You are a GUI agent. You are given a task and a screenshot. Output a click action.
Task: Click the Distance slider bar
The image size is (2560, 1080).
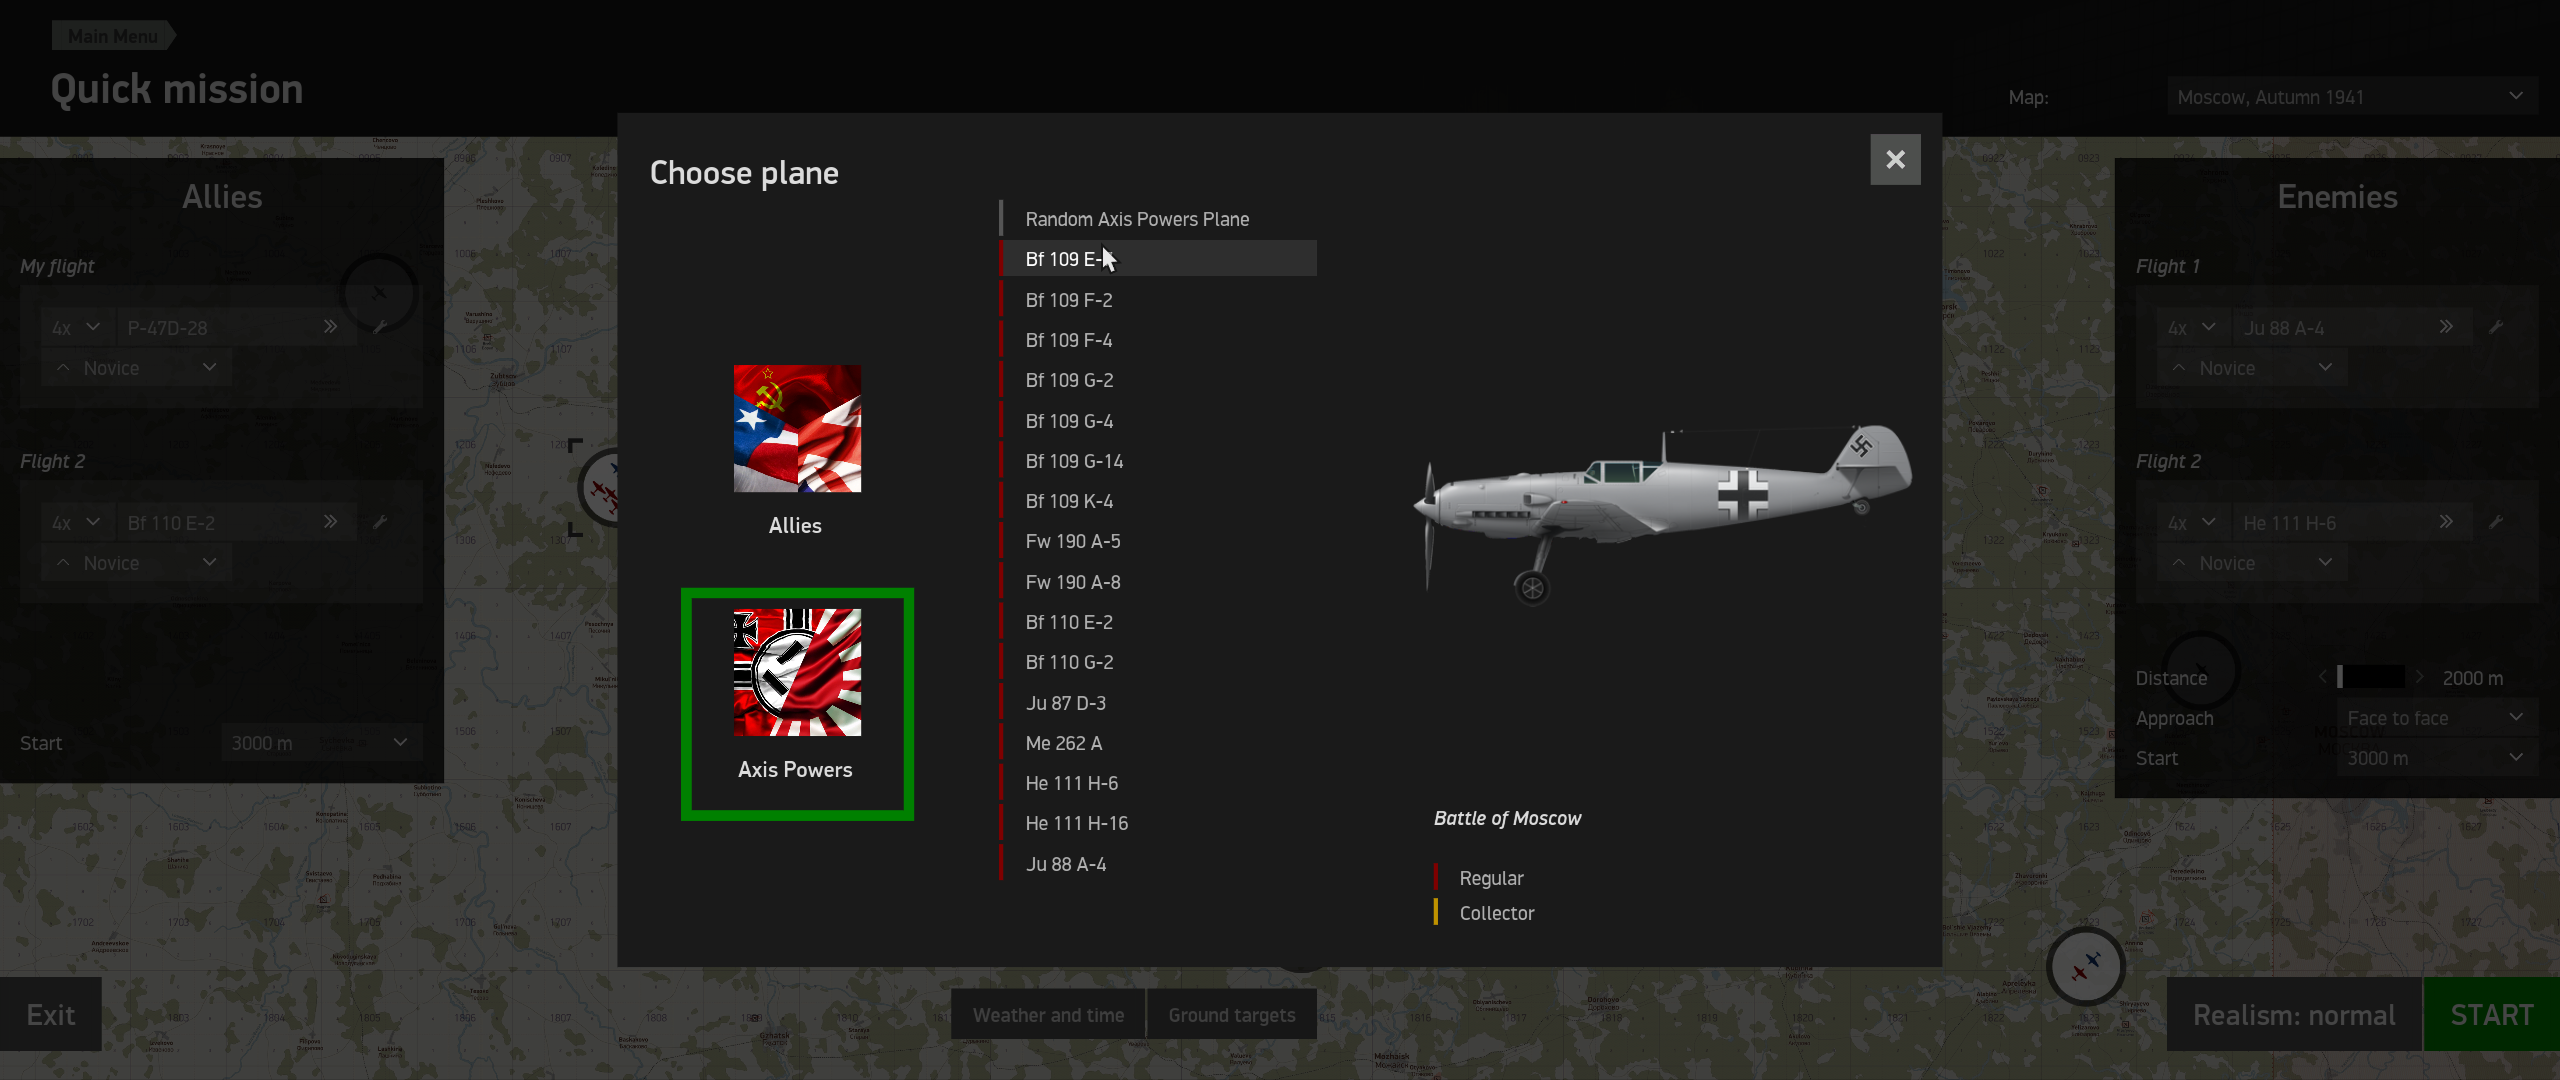tap(2371, 677)
